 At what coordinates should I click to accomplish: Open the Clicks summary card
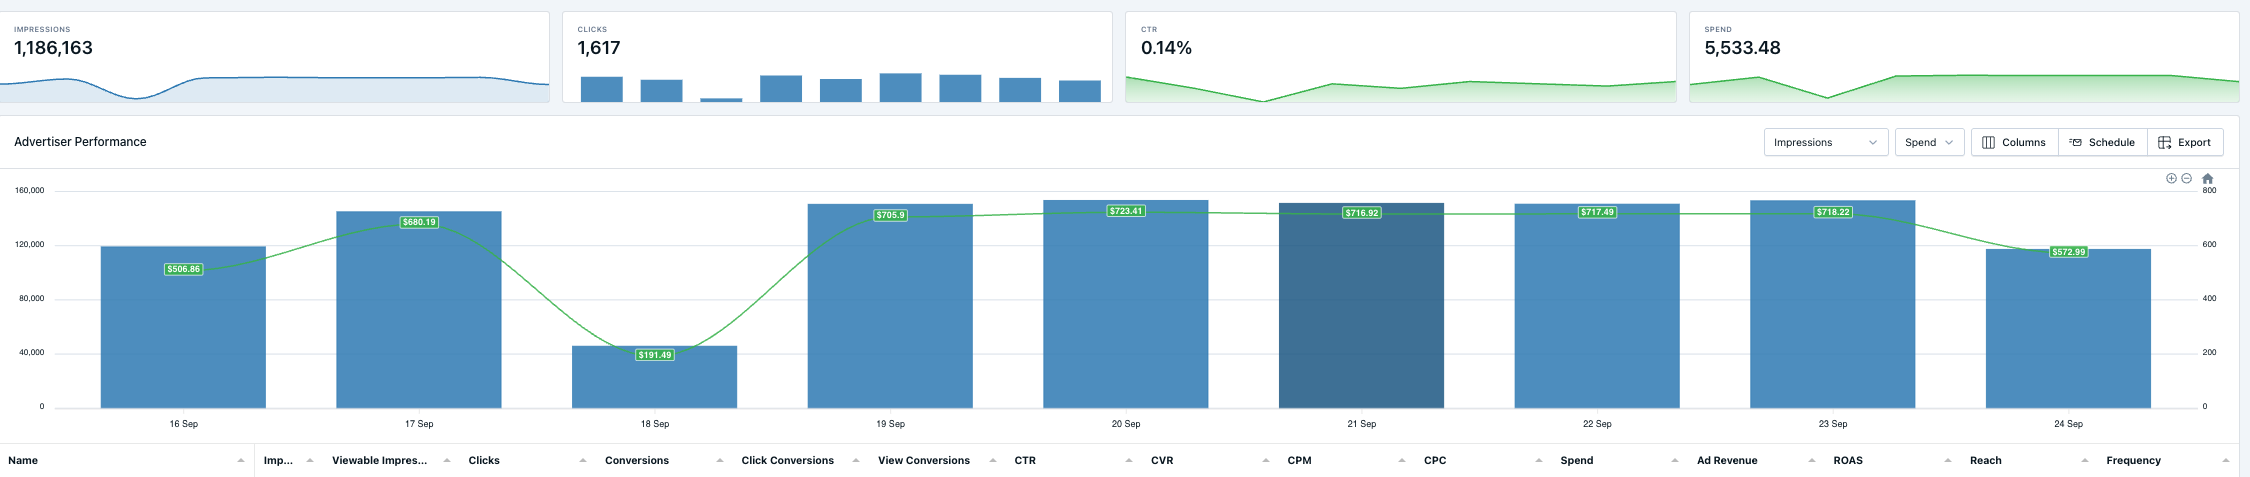coord(837,57)
